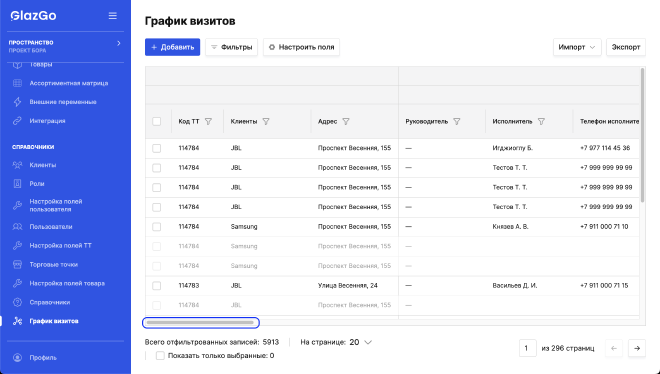
Task: Click the Интеграция link icon
Action: tap(17, 121)
